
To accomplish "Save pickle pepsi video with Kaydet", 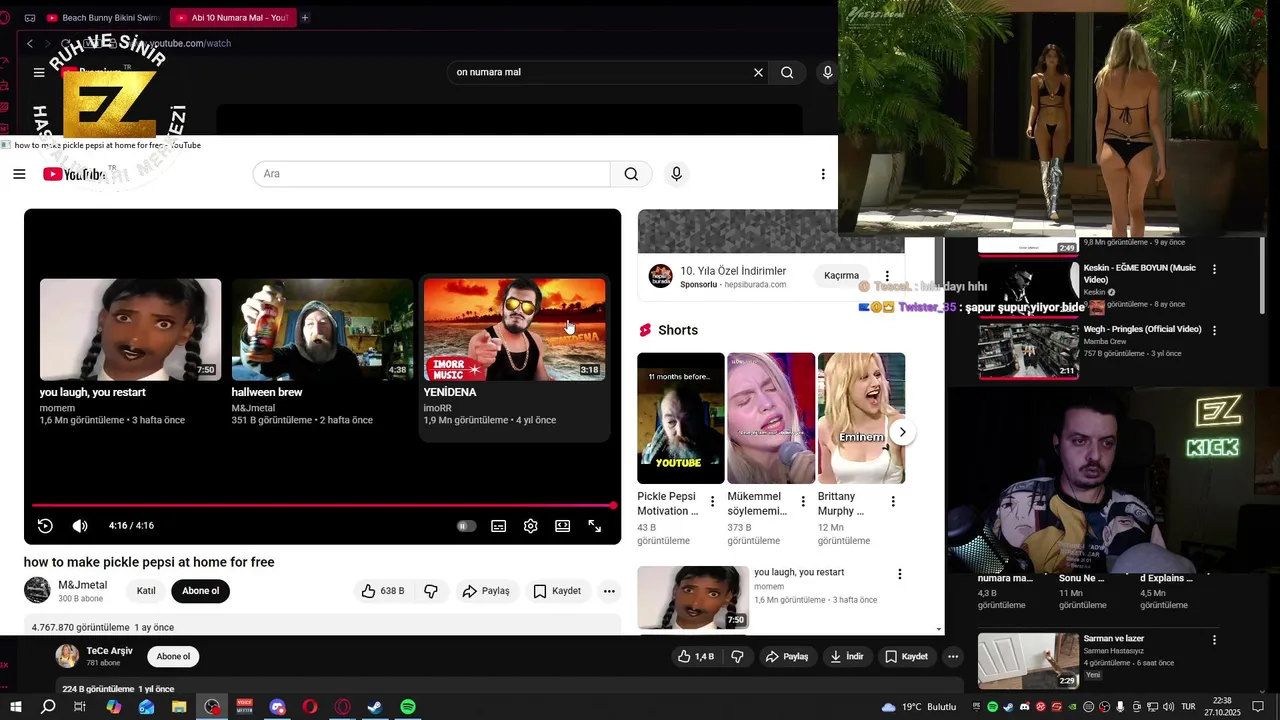I will (x=557, y=591).
